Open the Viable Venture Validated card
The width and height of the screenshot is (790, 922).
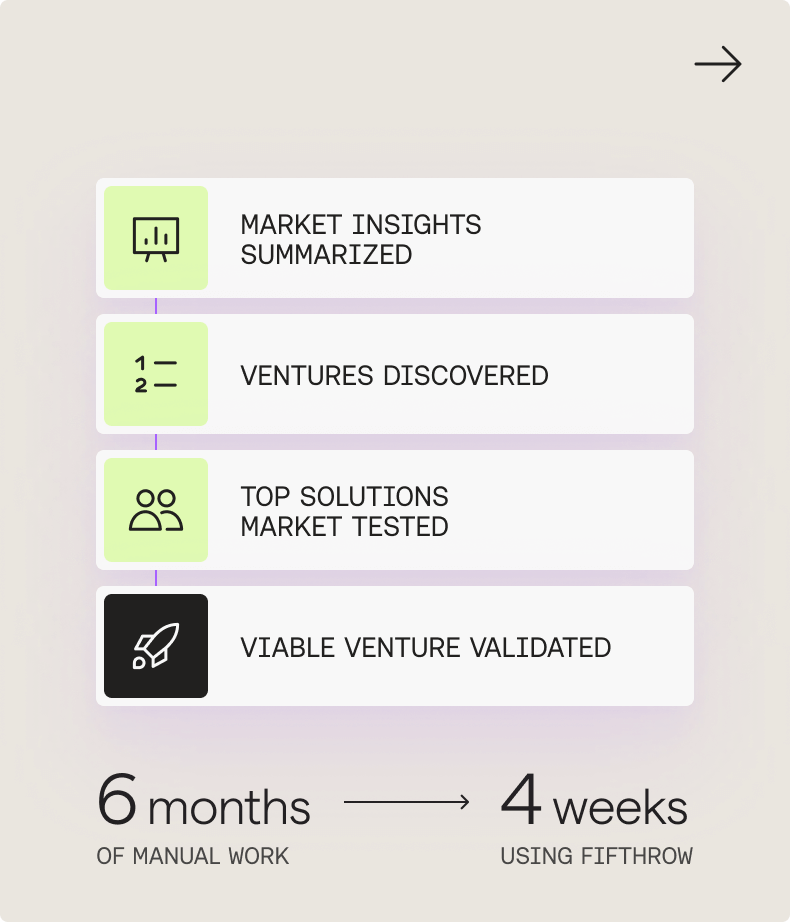click(395, 646)
